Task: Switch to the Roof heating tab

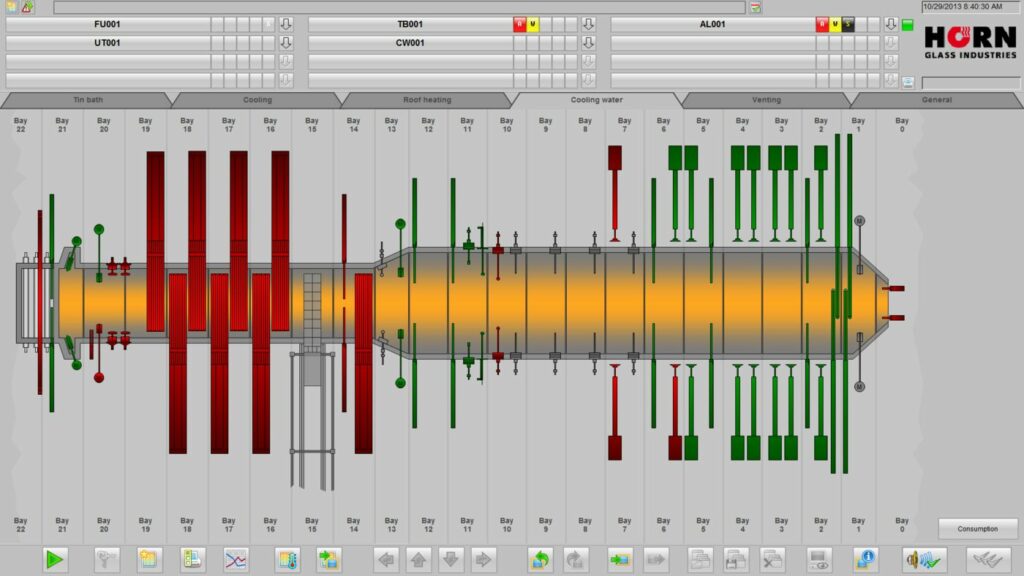Action: coord(427,100)
